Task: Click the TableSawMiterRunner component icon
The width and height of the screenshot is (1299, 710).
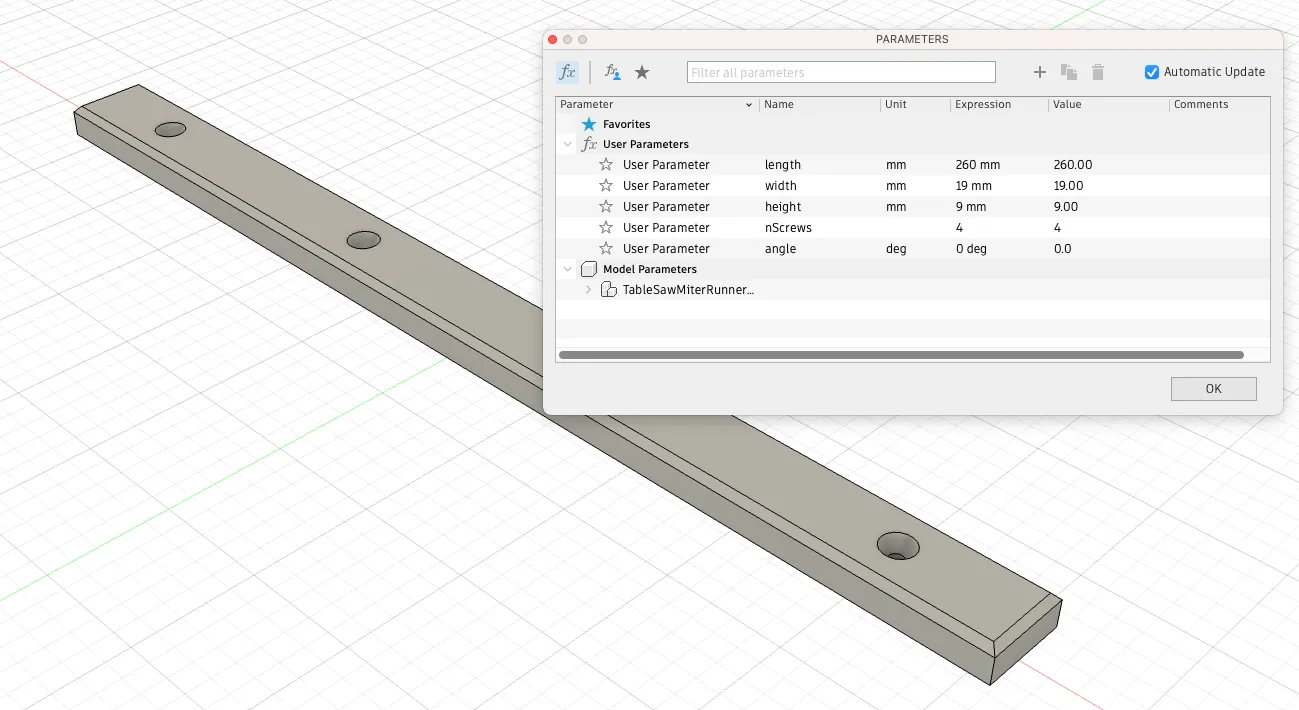Action: [609, 290]
